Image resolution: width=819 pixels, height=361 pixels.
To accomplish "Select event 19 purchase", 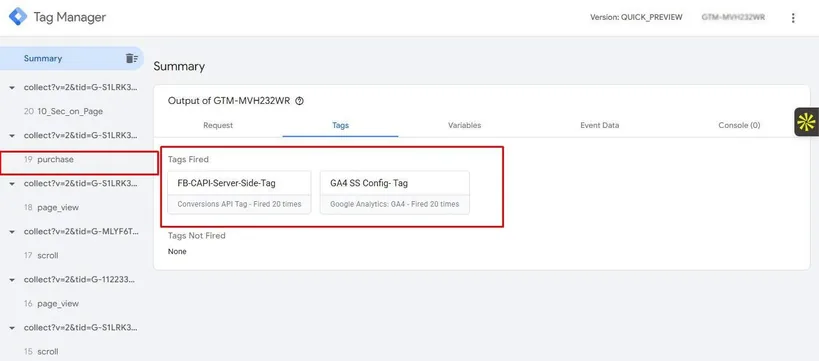I will [x=49, y=159].
